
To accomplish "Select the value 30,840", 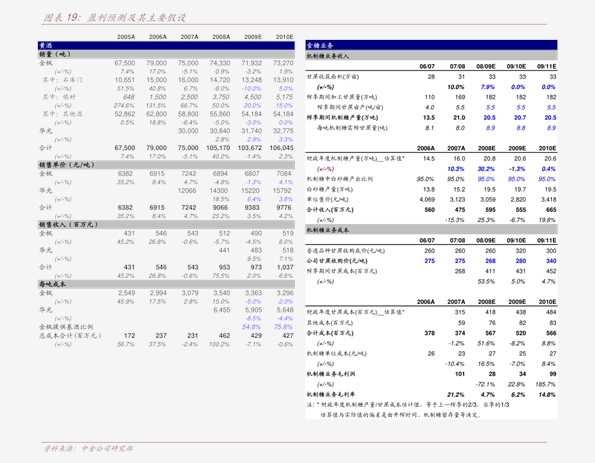I will pos(220,131).
